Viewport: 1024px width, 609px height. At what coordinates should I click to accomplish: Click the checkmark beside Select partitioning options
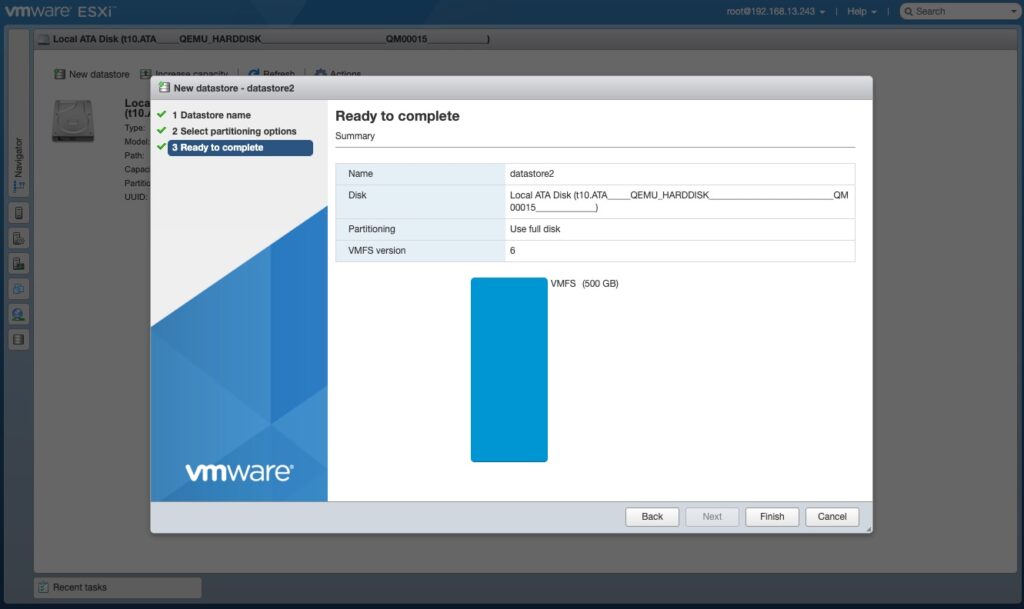(161, 131)
